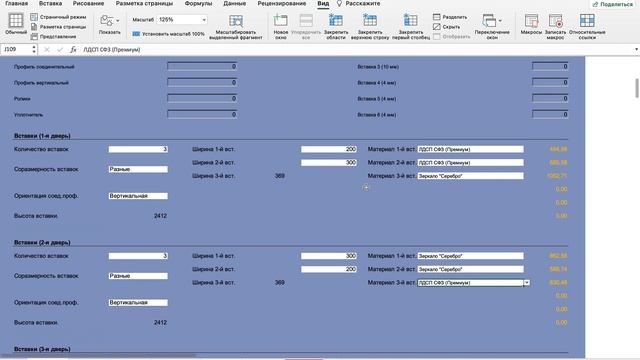Select 2-я дверь Ширина 1-й вст. value 300
Screen dimensions: 640x360
point(329,256)
